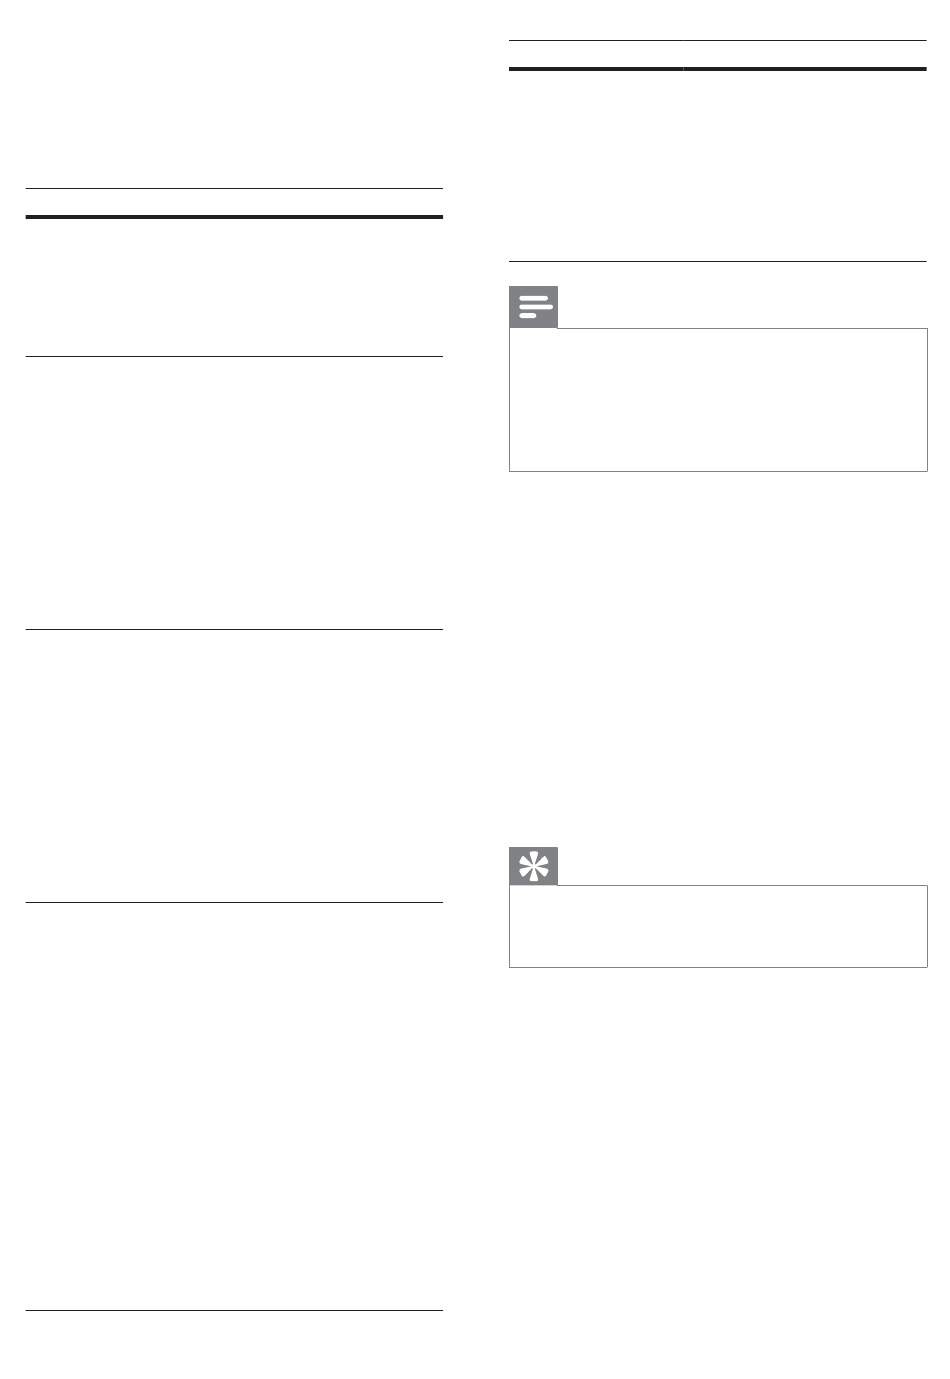Click the thick header bar of left table

point(234,216)
